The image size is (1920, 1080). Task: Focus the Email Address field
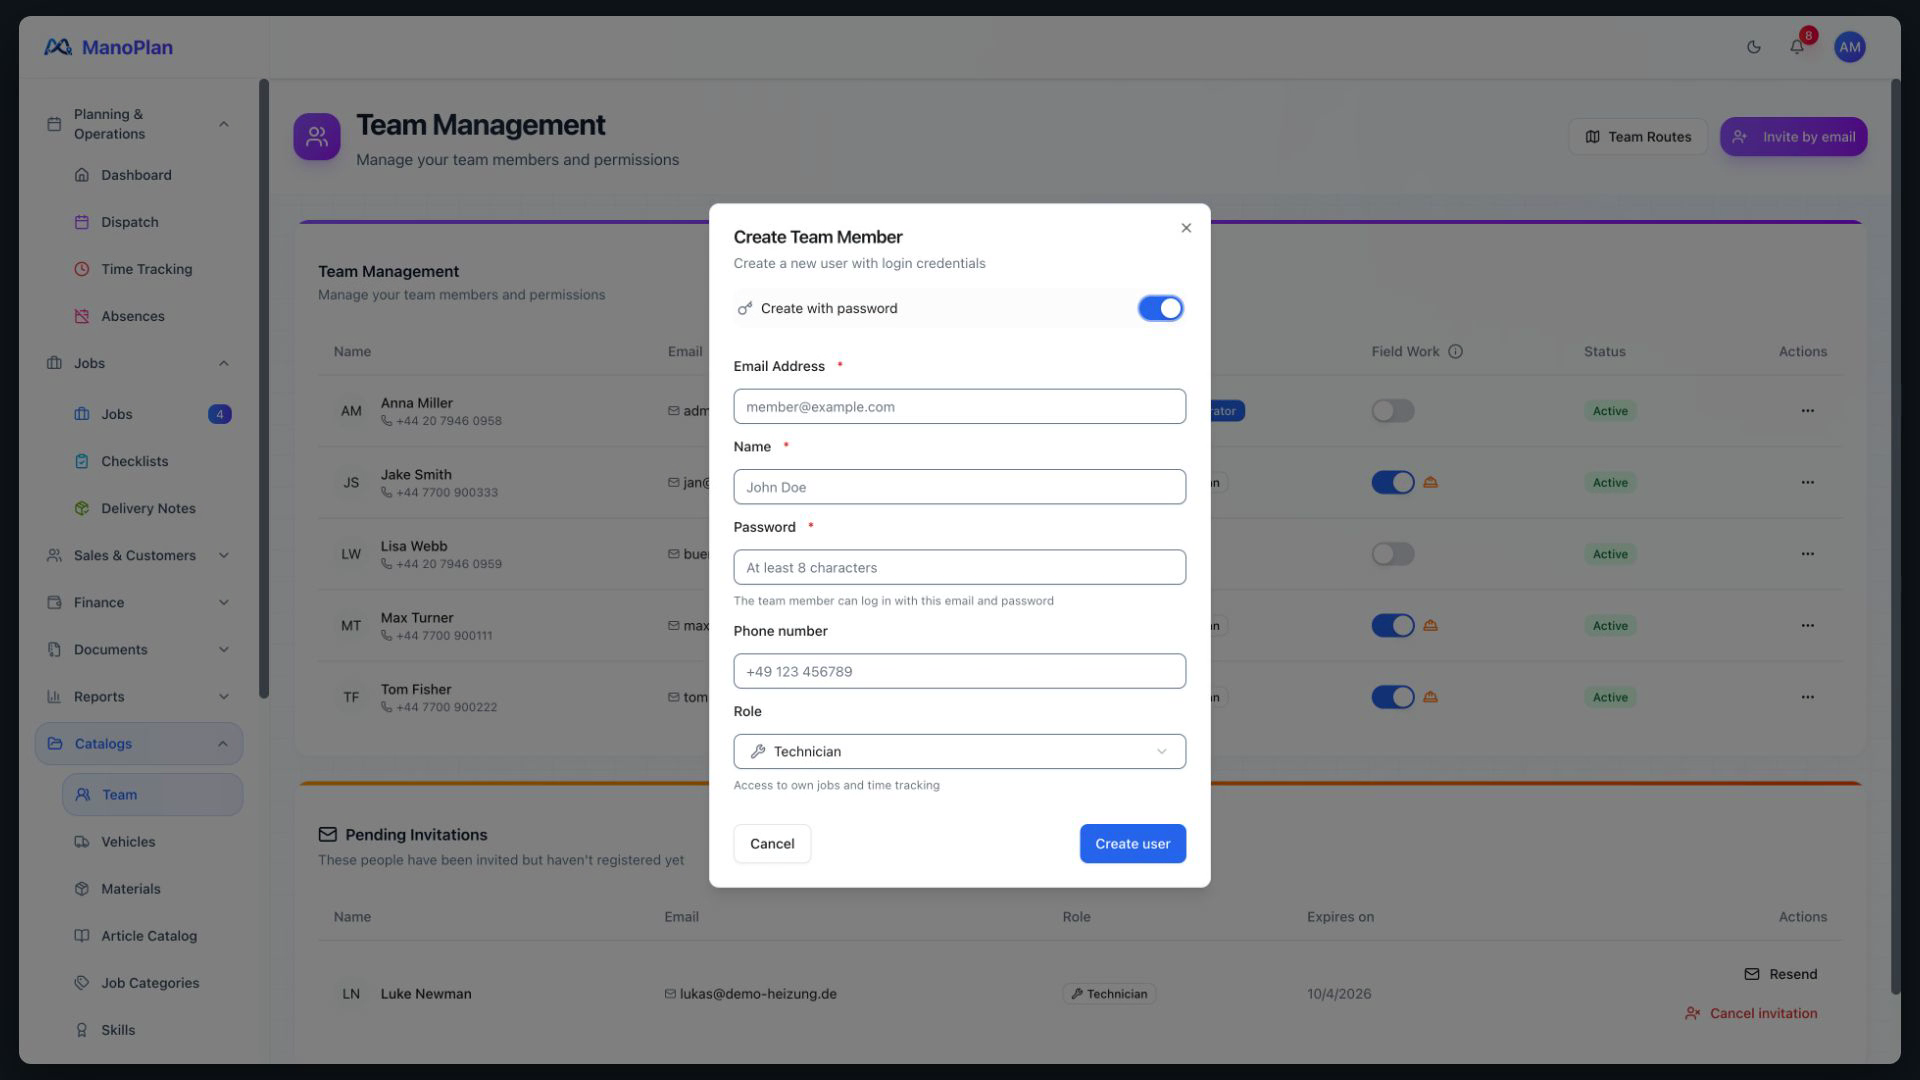coord(959,406)
